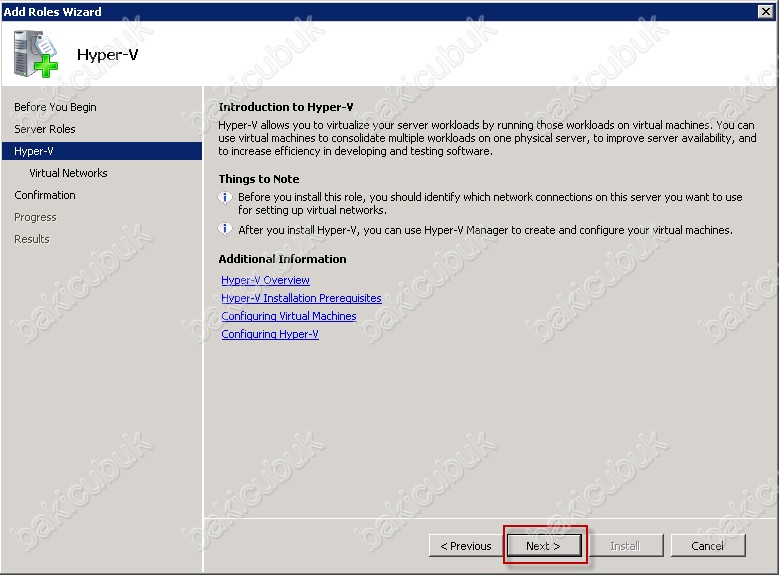
Task: Select the Progress step
Action: tap(35, 217)
